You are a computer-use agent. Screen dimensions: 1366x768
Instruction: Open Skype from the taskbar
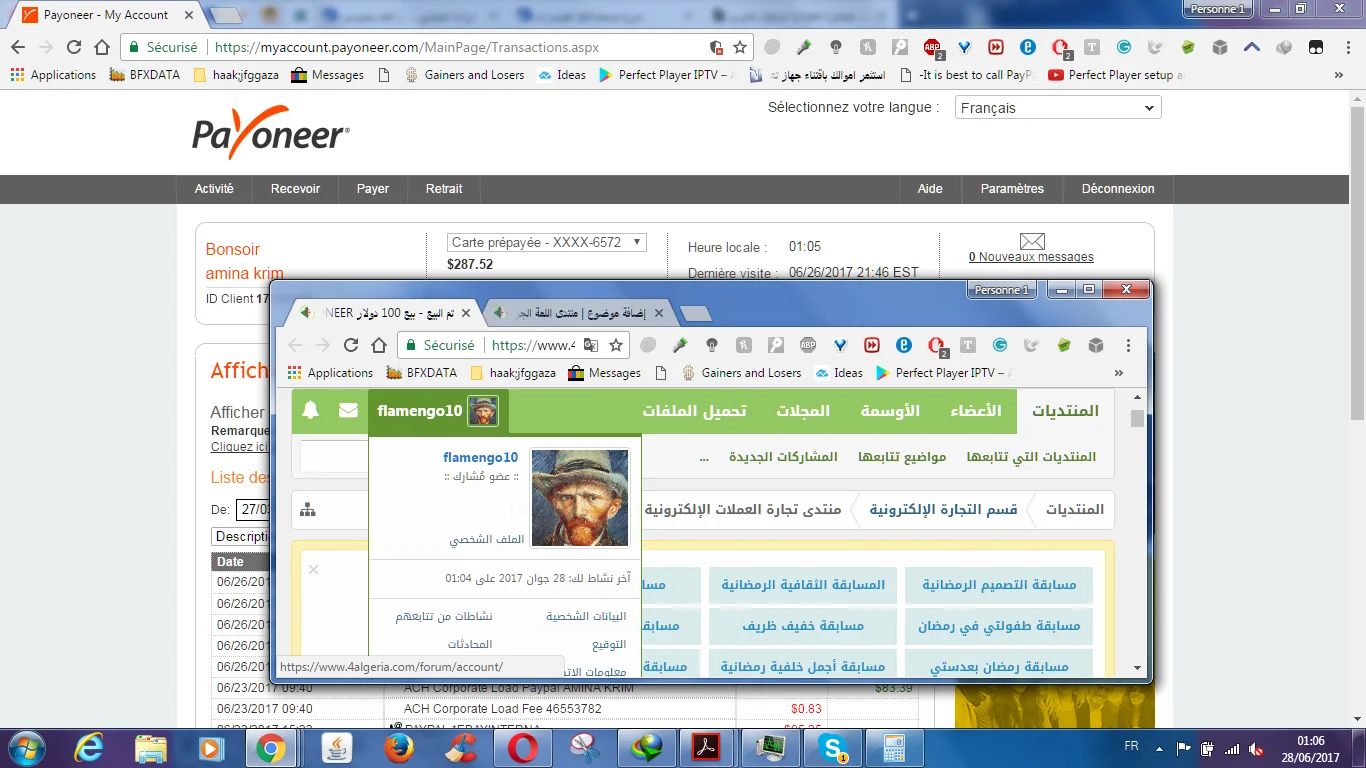coord(832,747)
